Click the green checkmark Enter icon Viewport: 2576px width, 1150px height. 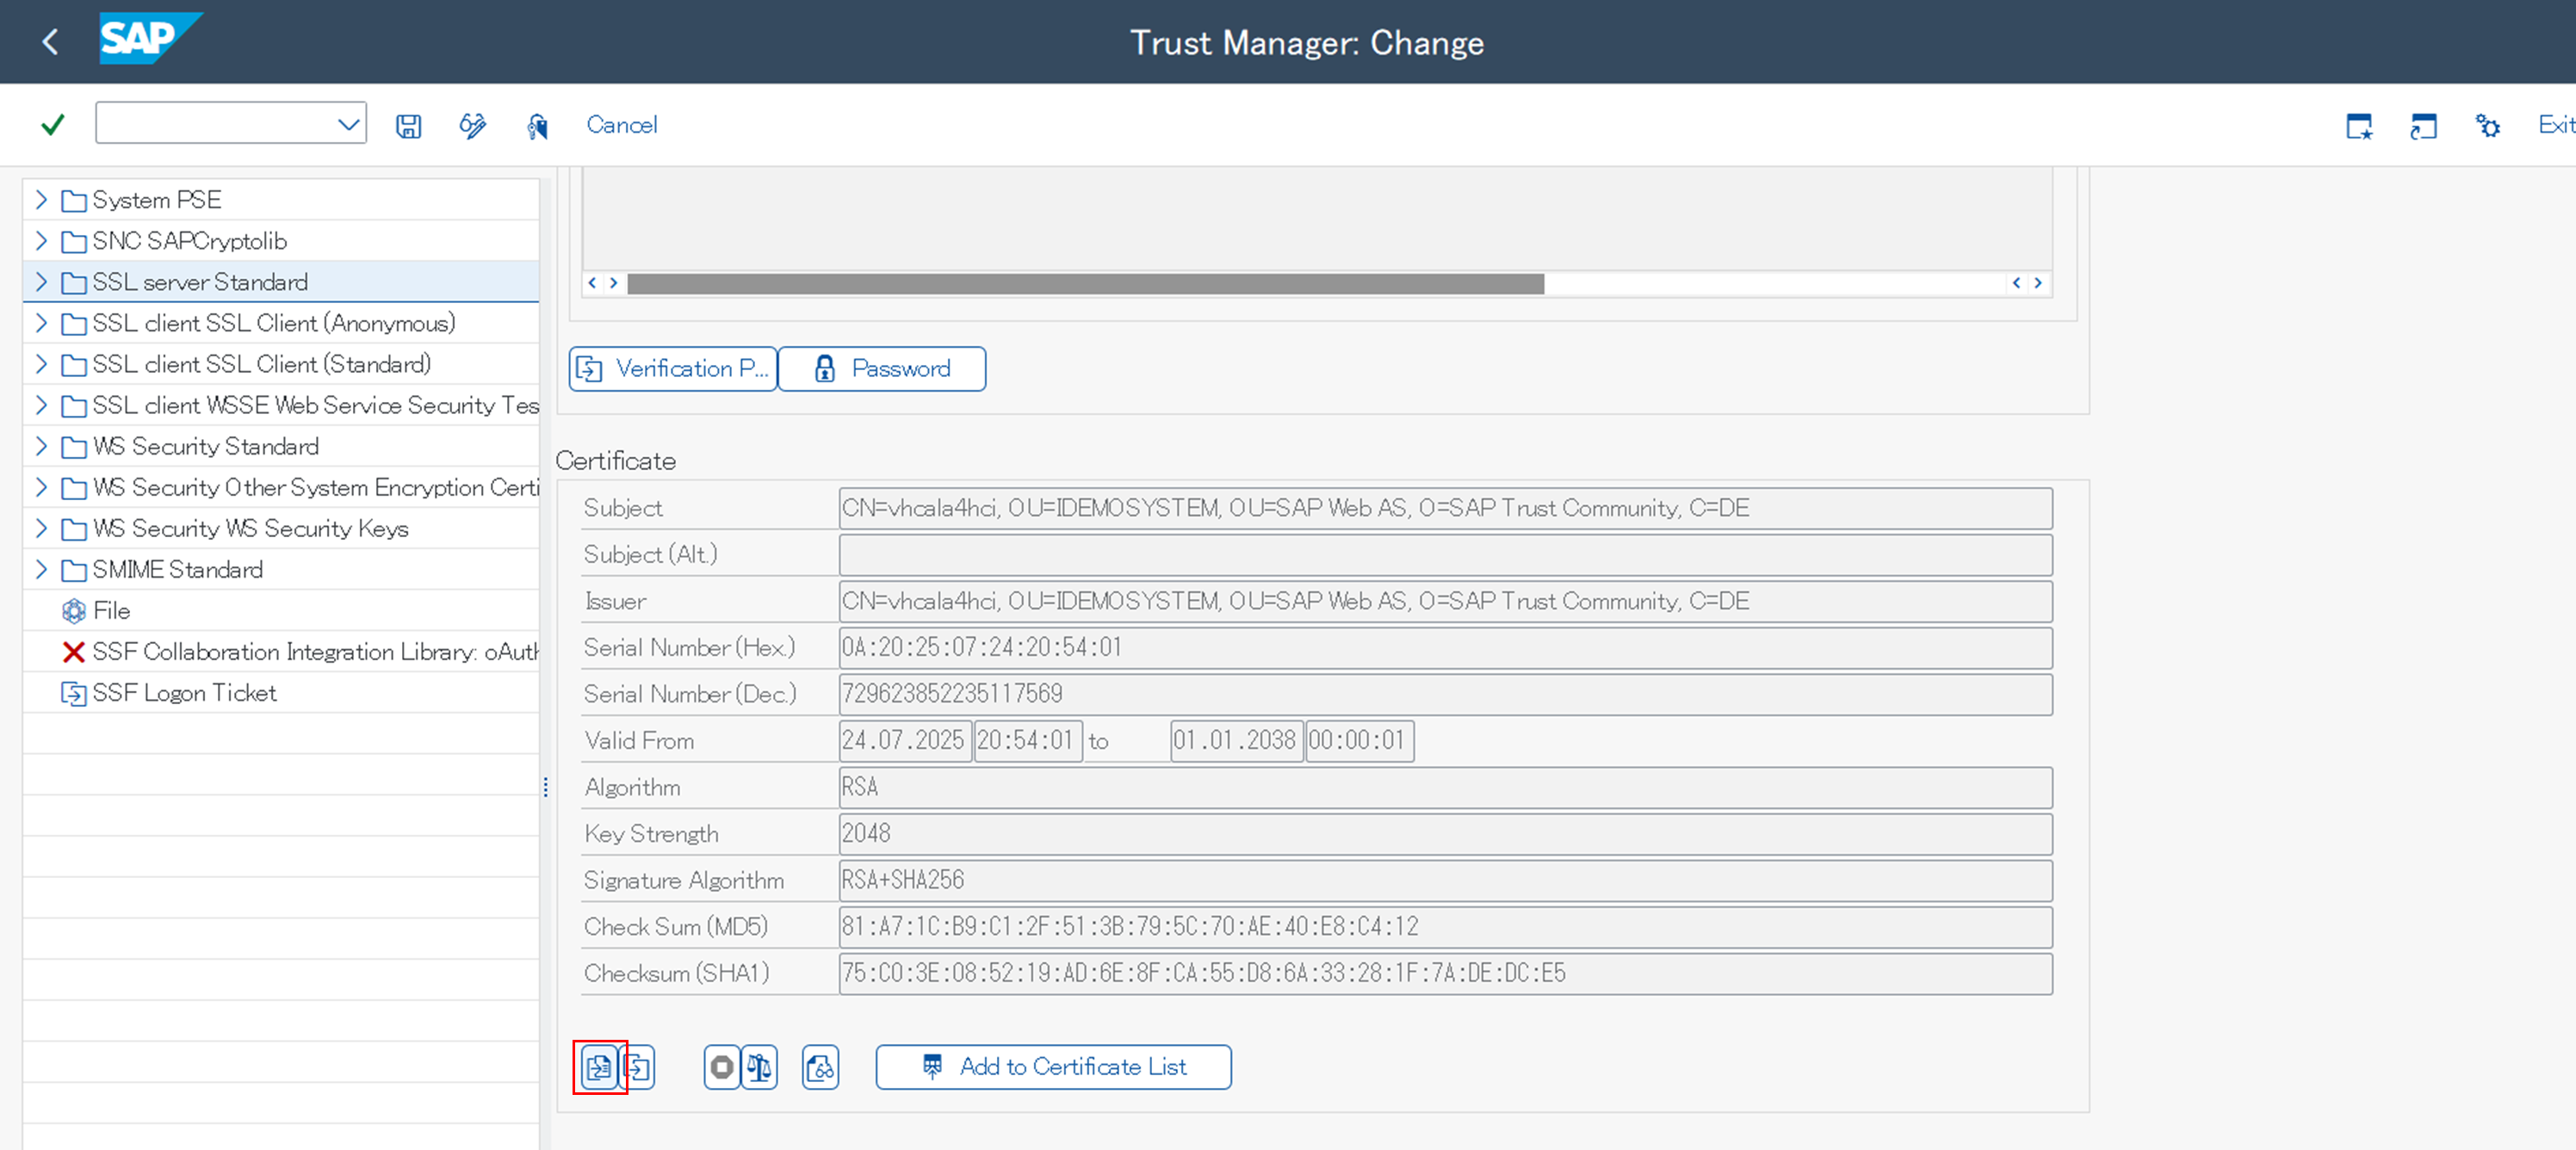click(x=52, y=125)
